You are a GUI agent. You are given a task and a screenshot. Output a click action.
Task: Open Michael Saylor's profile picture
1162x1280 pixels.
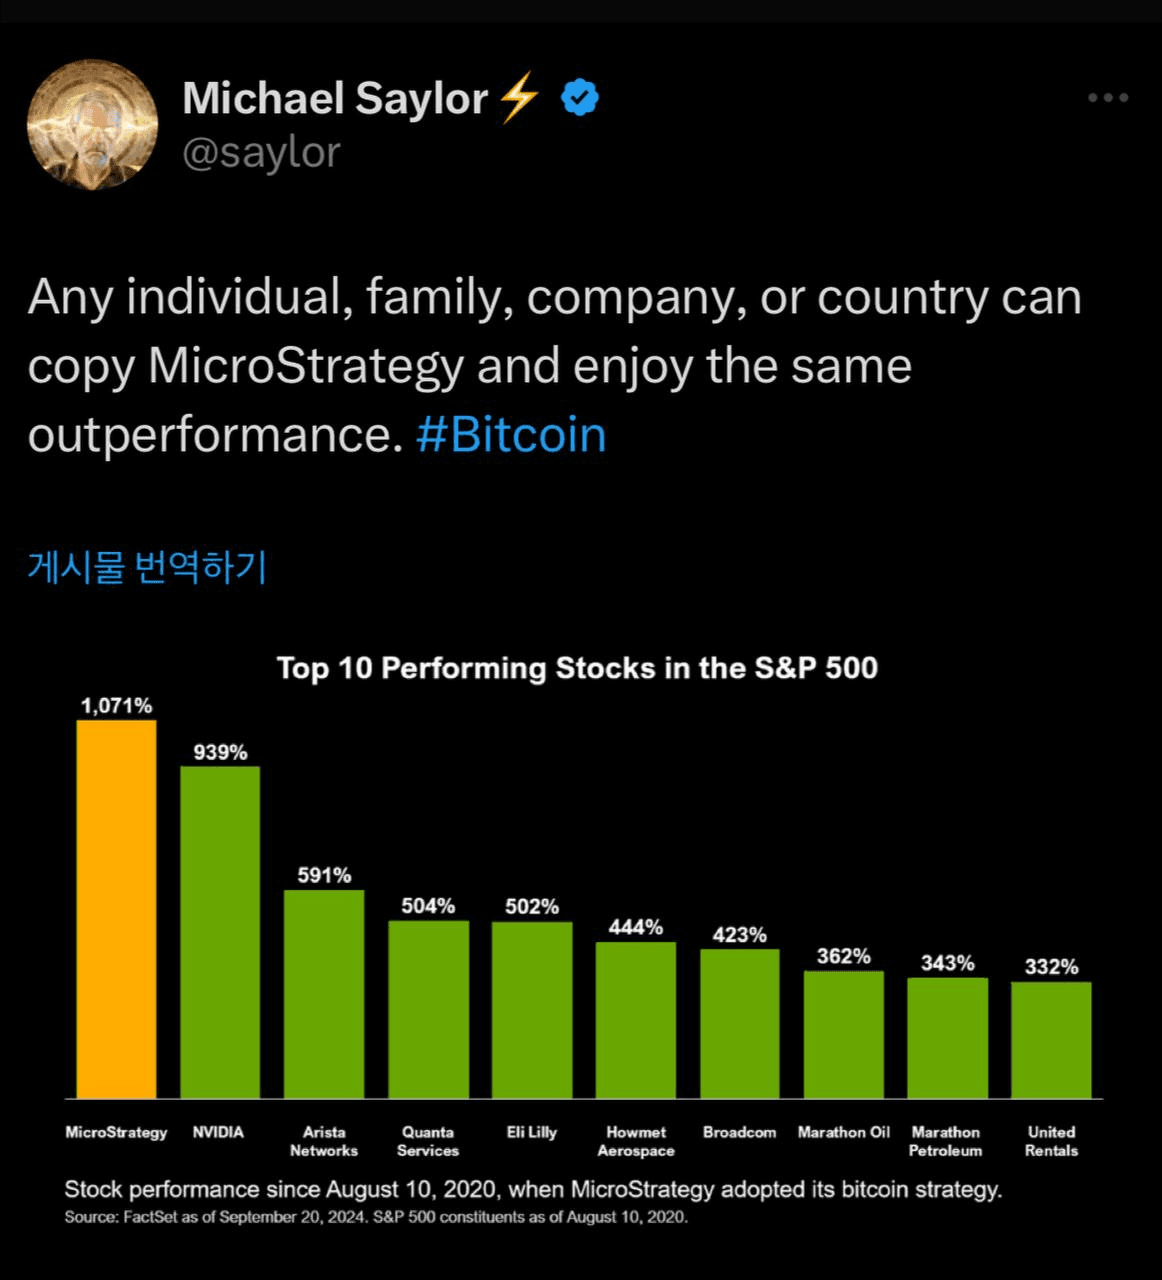(92, 125)
